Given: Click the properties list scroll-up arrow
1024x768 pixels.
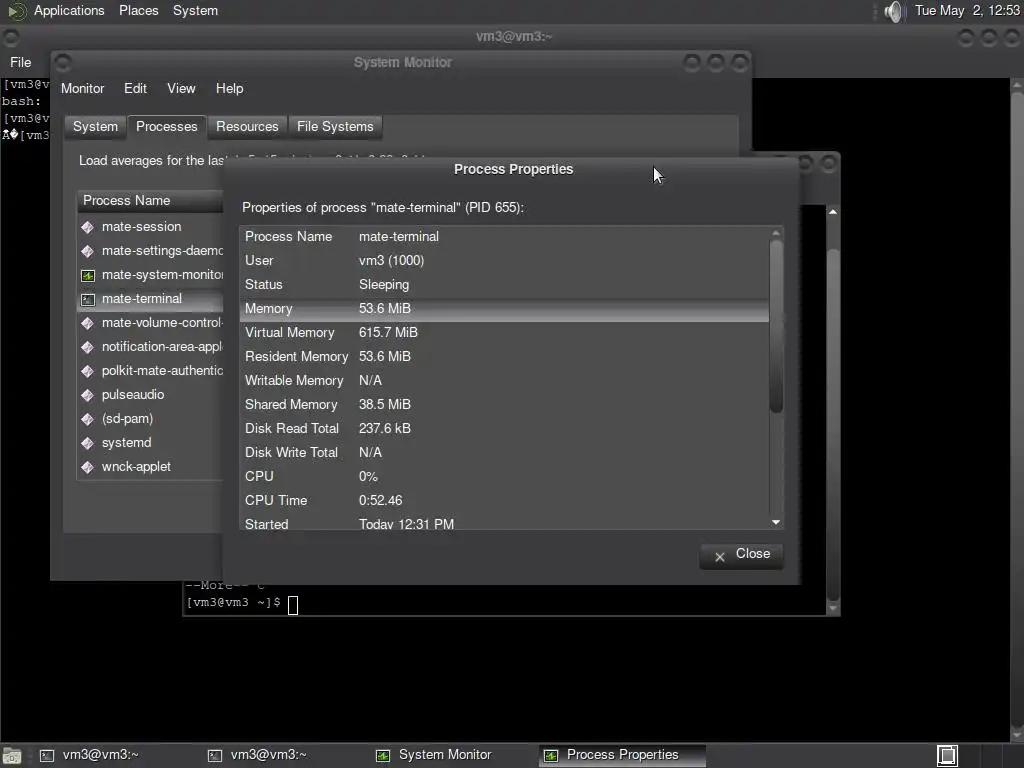Looking at the screenshot, I should tap(776, 233).
